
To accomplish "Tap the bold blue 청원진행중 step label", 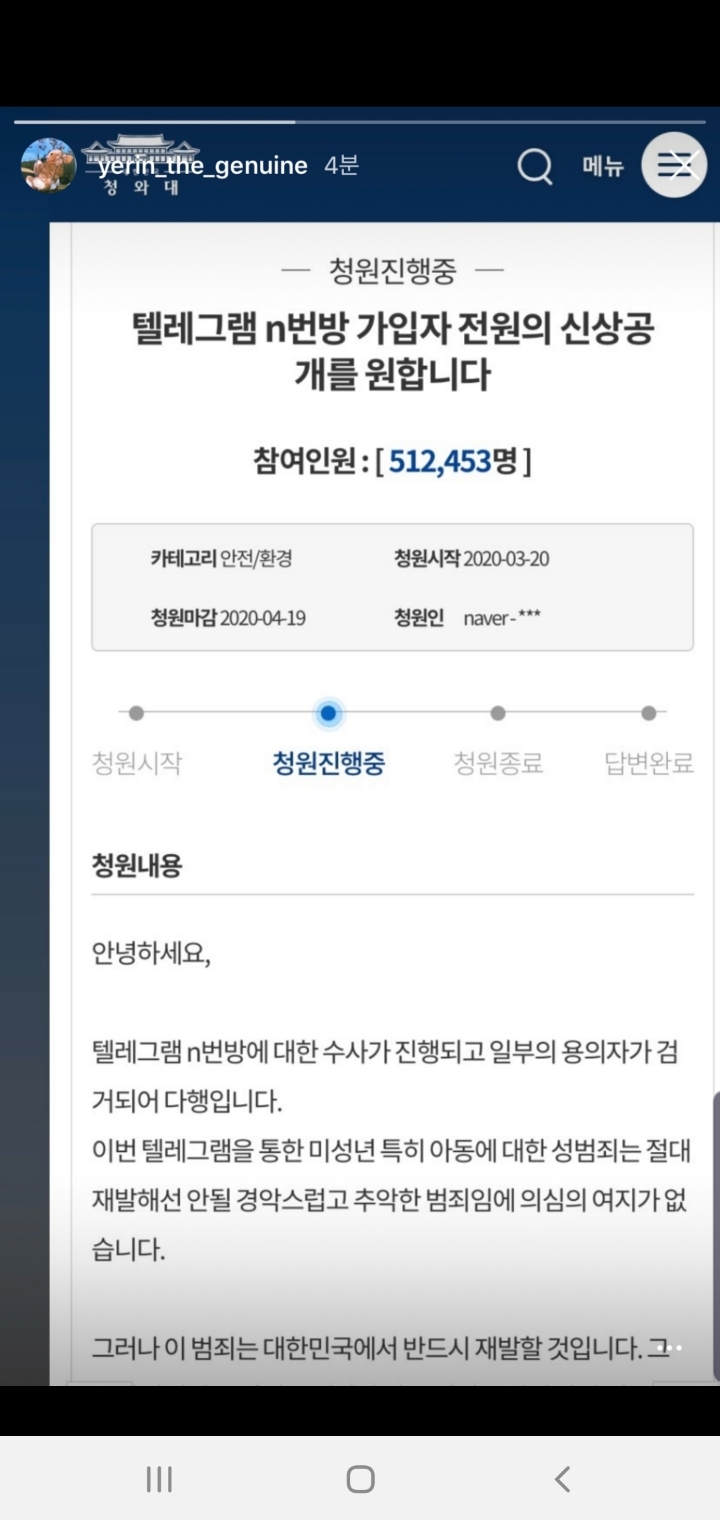I will tap(328, 764).
